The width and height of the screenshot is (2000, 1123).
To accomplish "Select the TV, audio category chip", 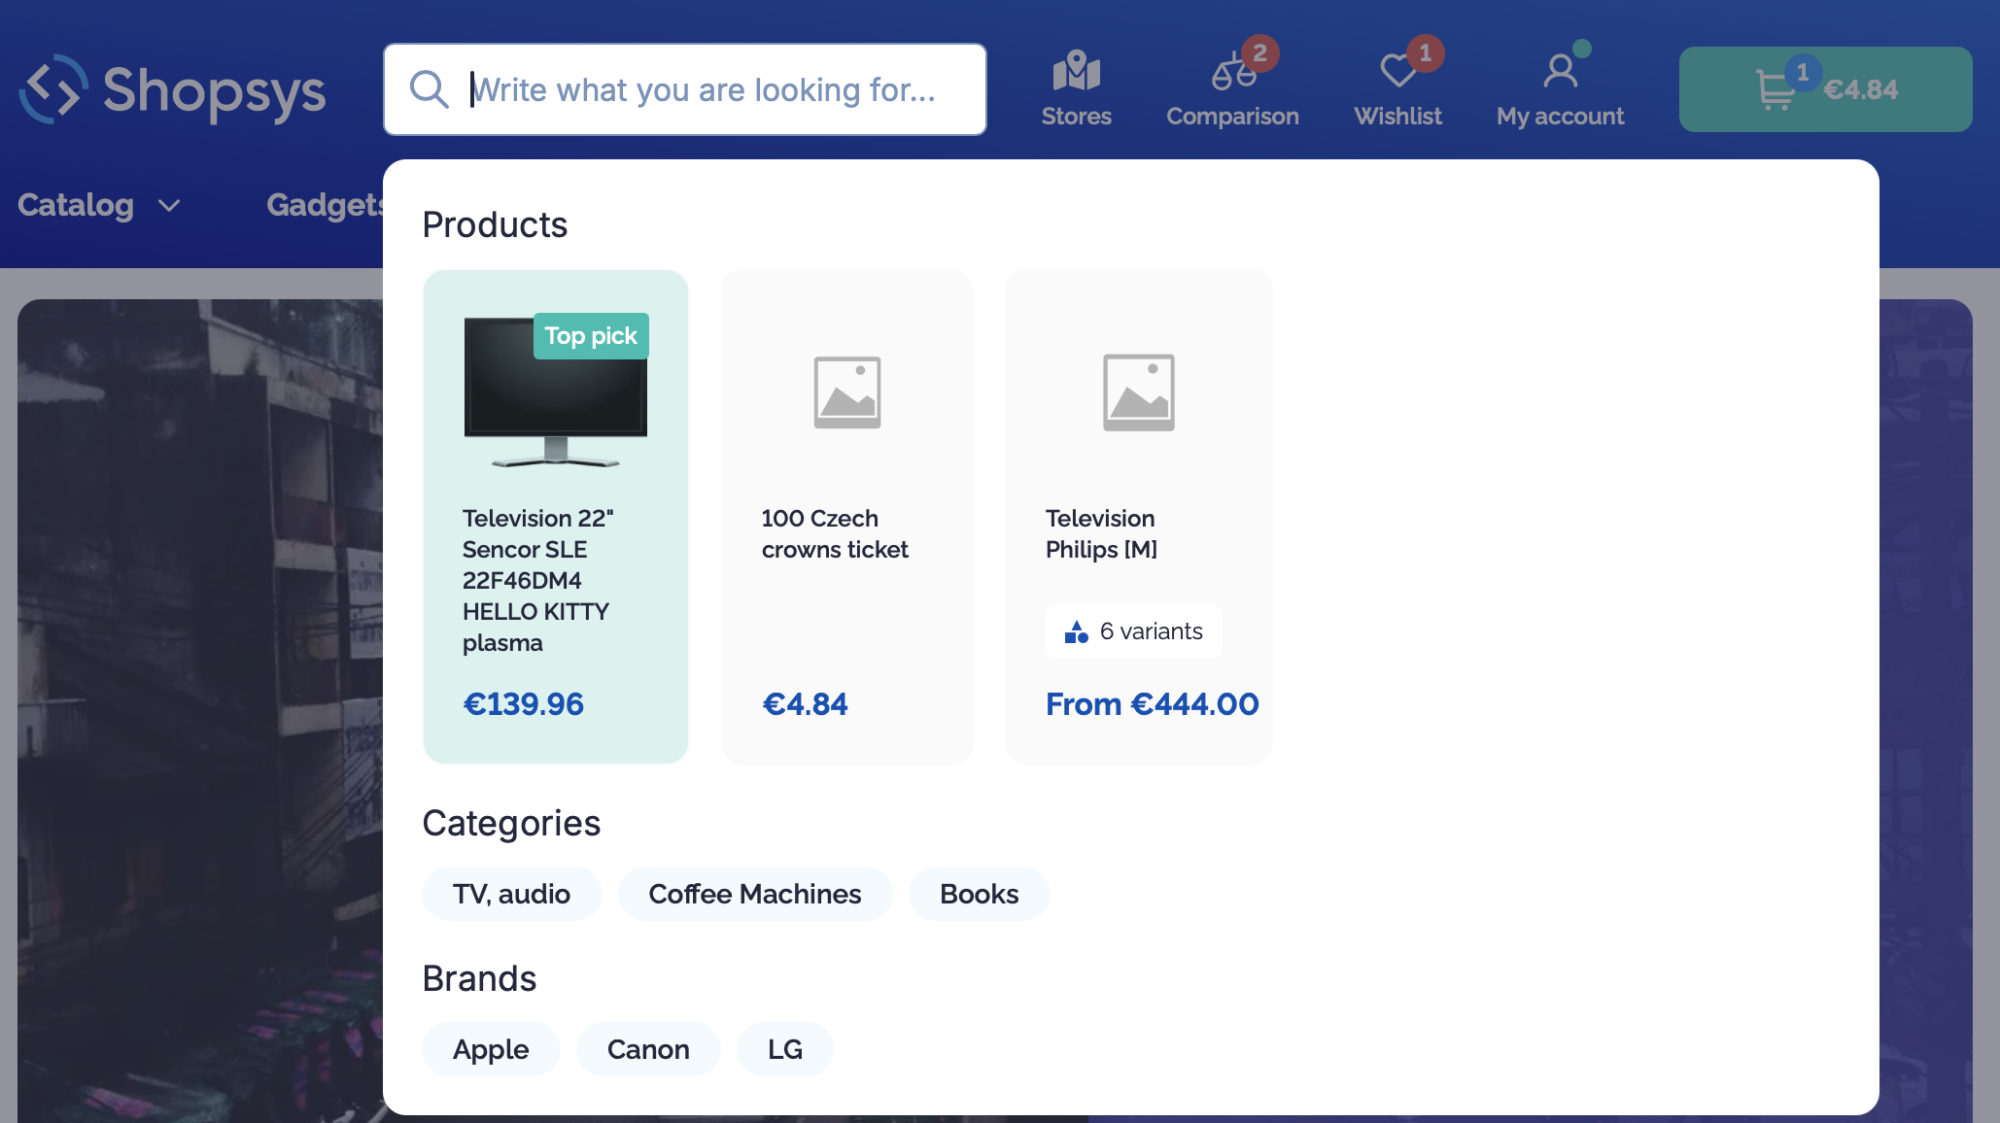I will click(511, 894).
